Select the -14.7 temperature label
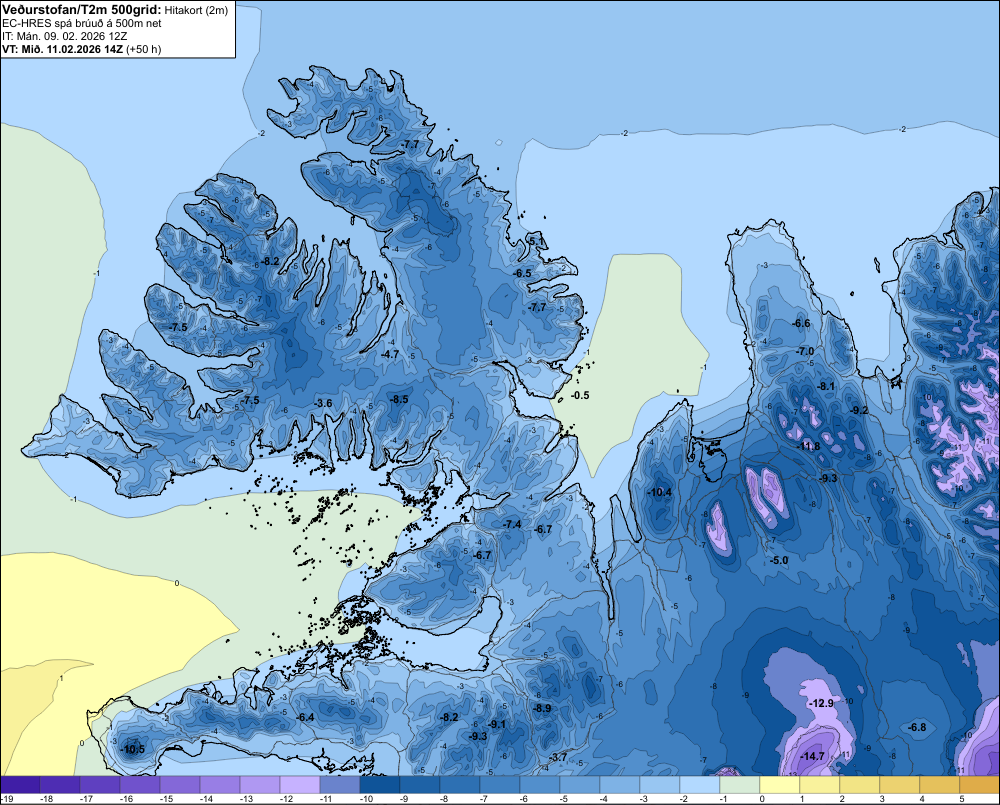 (x=812, y=756)
